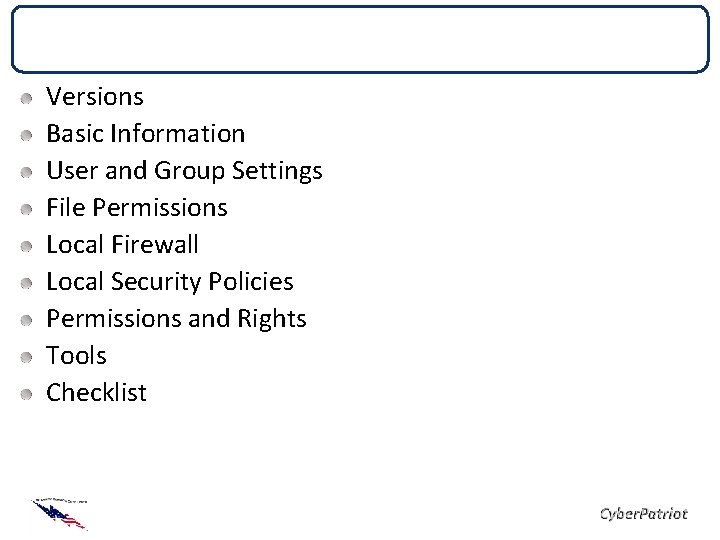Select the Checklist entry

tap(96, 393)
